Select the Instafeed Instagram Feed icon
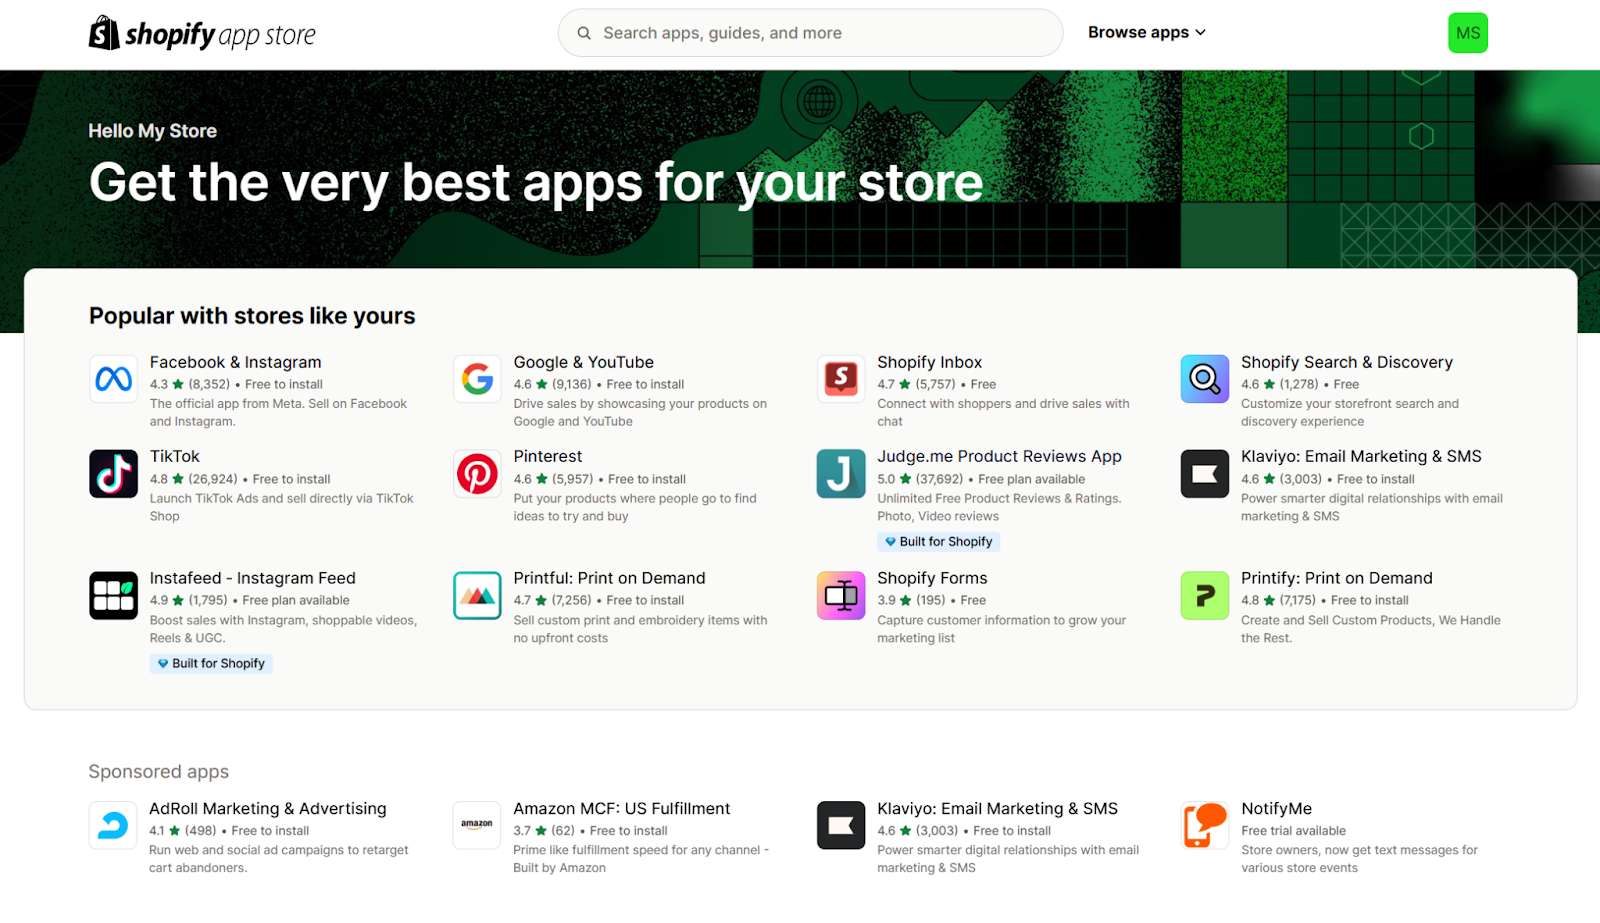Screen dimensions: 1600x923 [112, 595]
